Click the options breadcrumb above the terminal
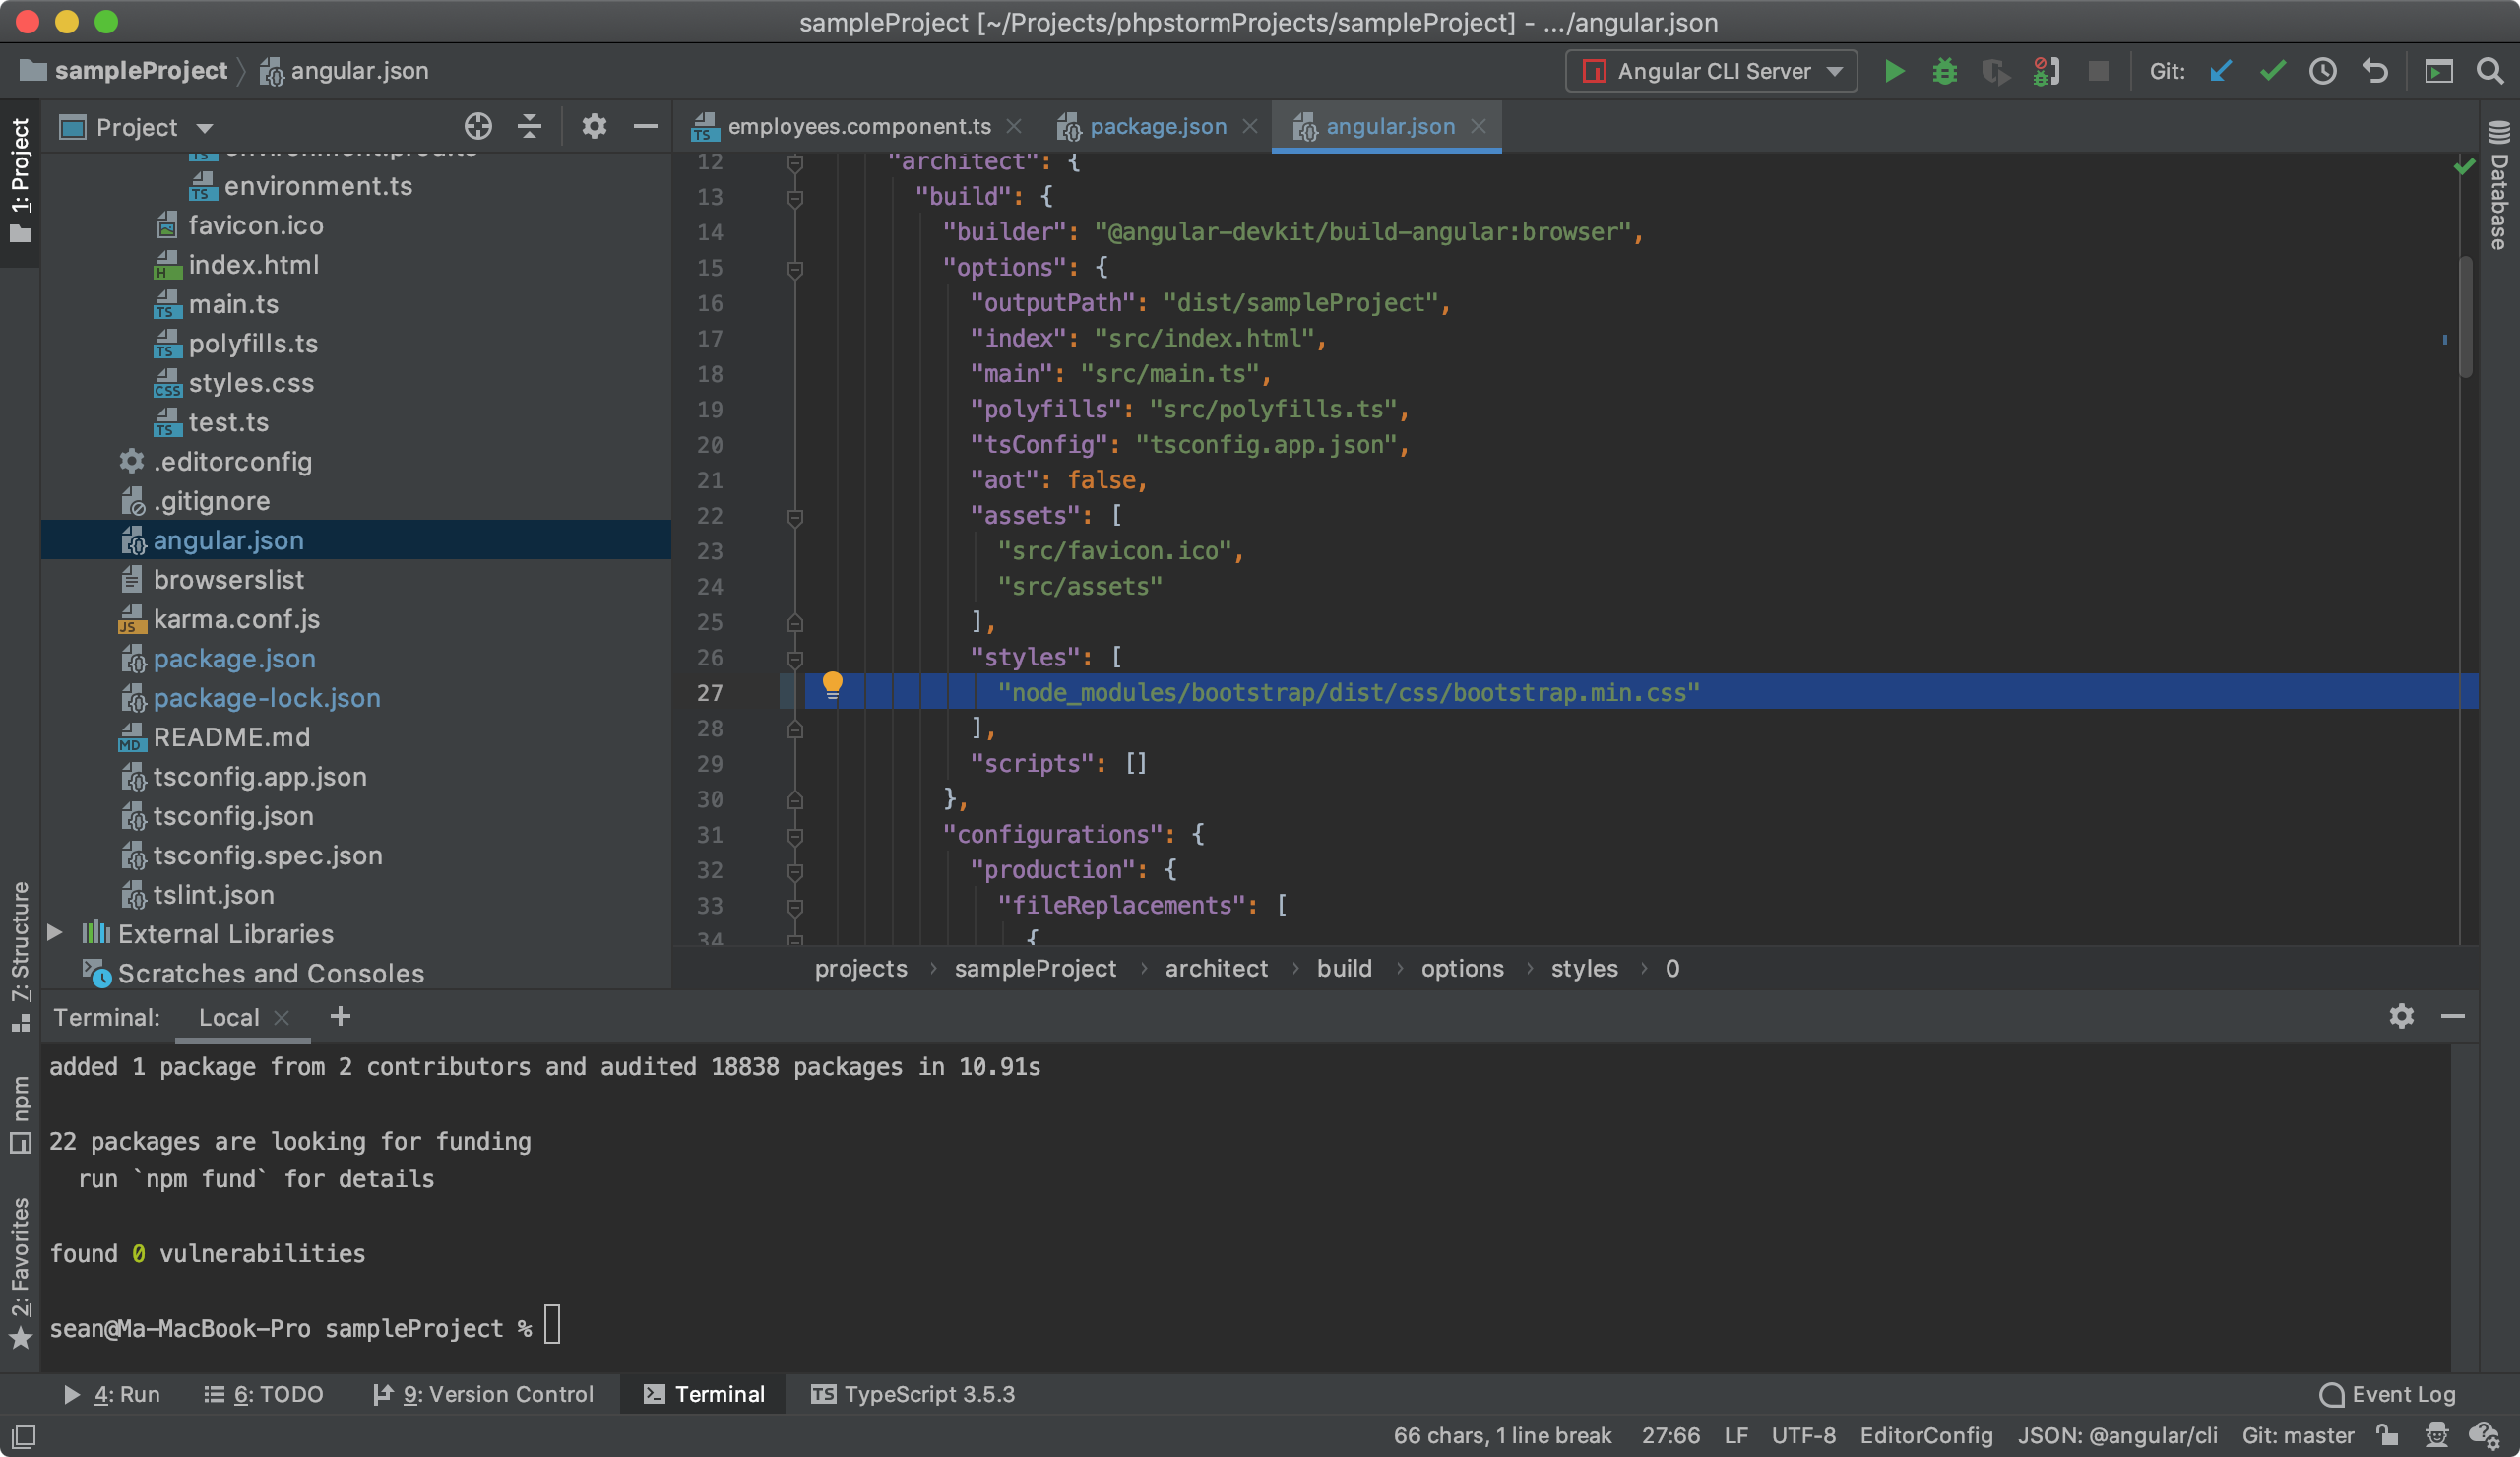 tap(1462, 968)
